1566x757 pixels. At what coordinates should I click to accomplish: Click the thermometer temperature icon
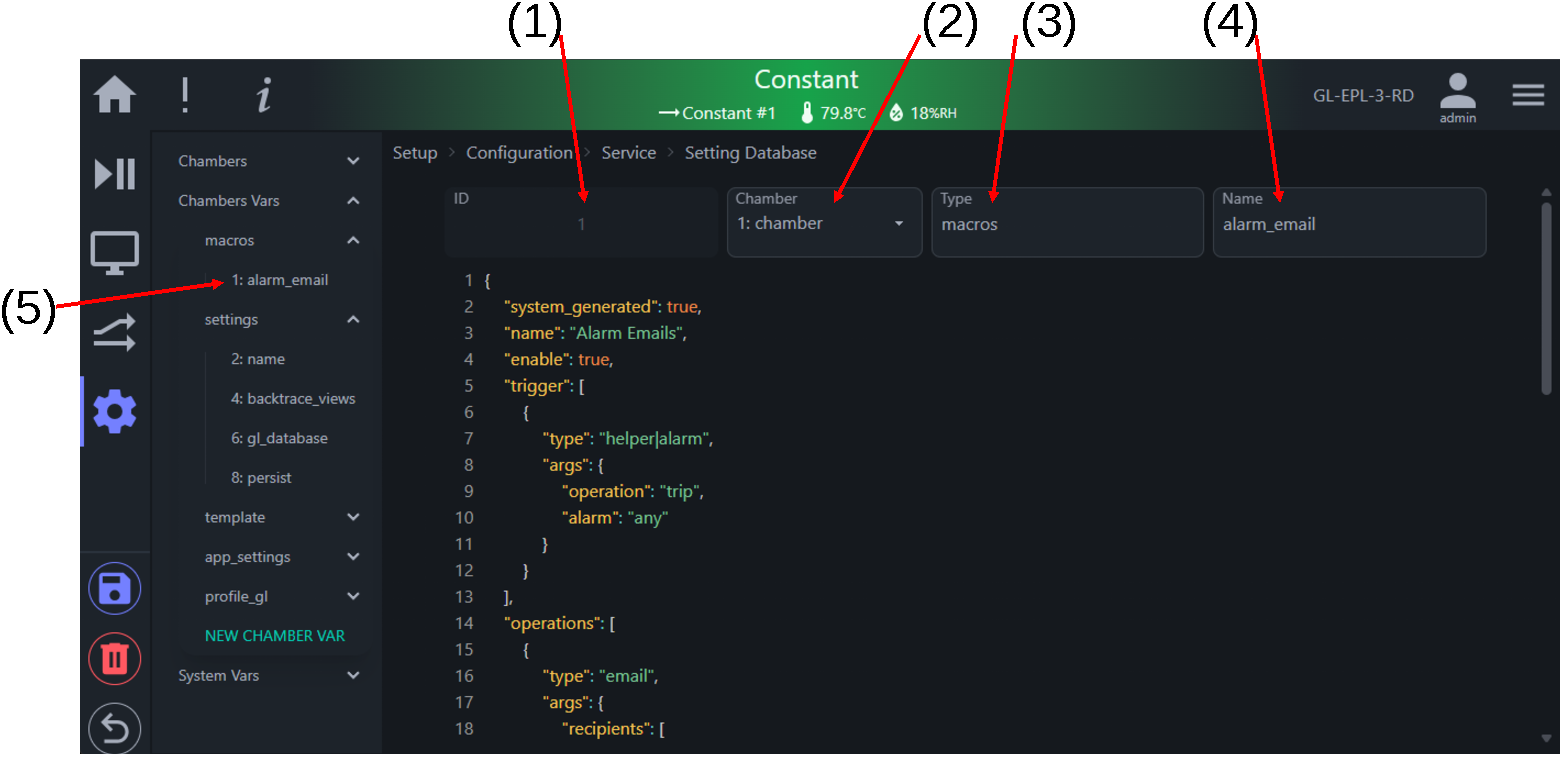(807, 113)
